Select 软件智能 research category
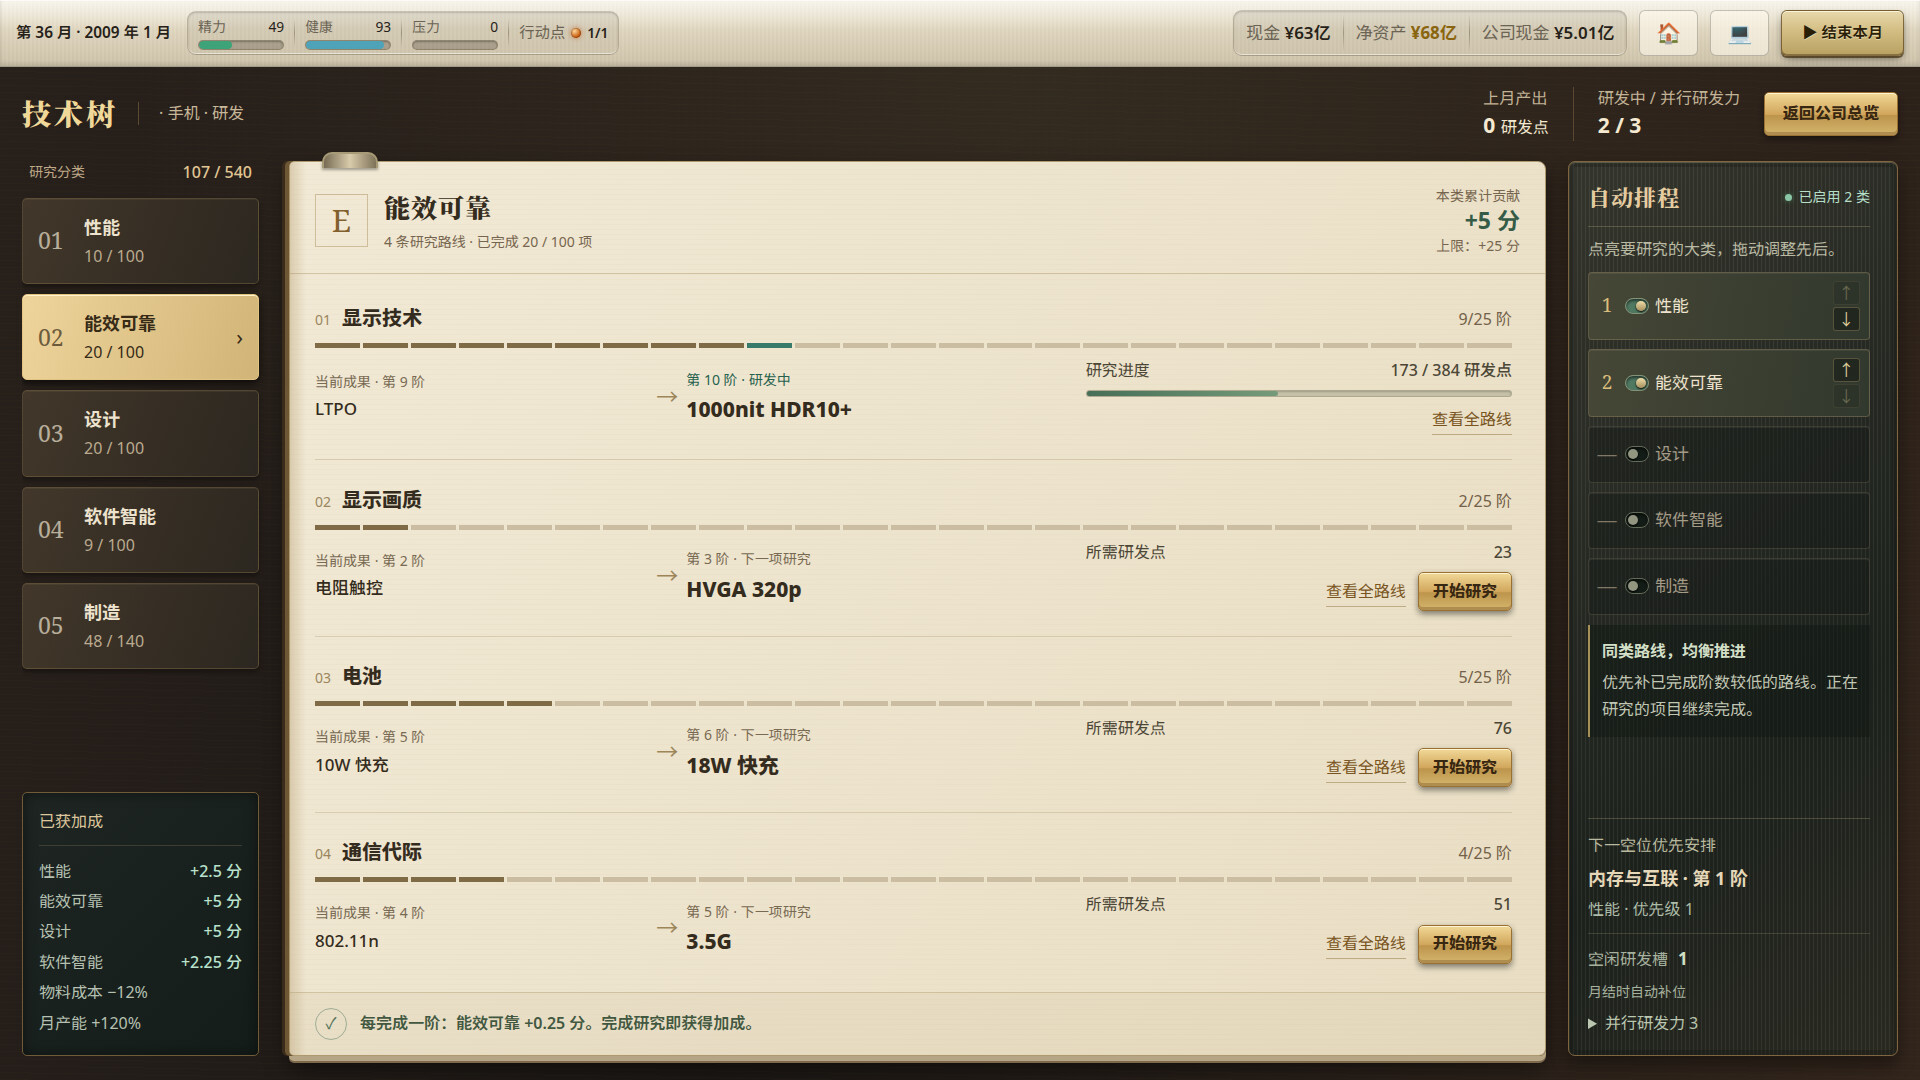The height and width of the screenshot is (1080, 1920). click(140, 530)
